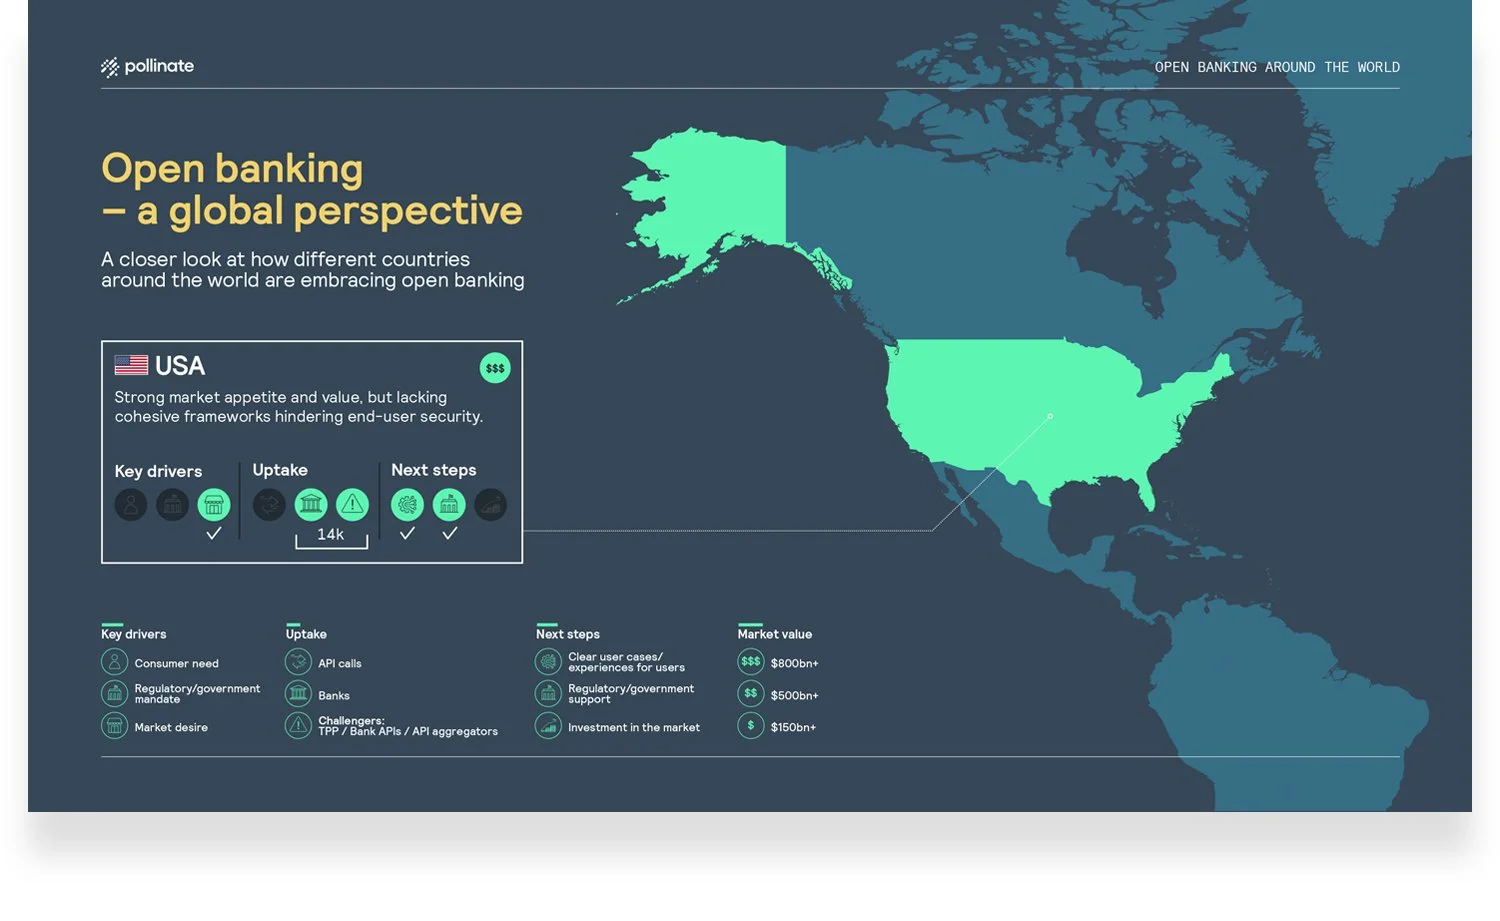
Task: Select the single $ icon beside $150bn+
Action: (751, 725)
